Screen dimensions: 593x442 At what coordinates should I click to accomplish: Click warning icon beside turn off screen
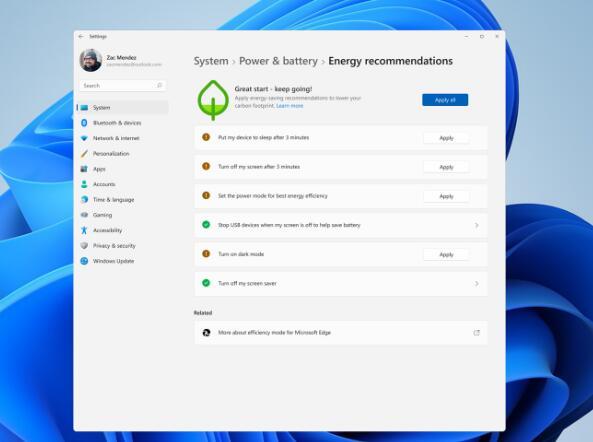(206, 166)
